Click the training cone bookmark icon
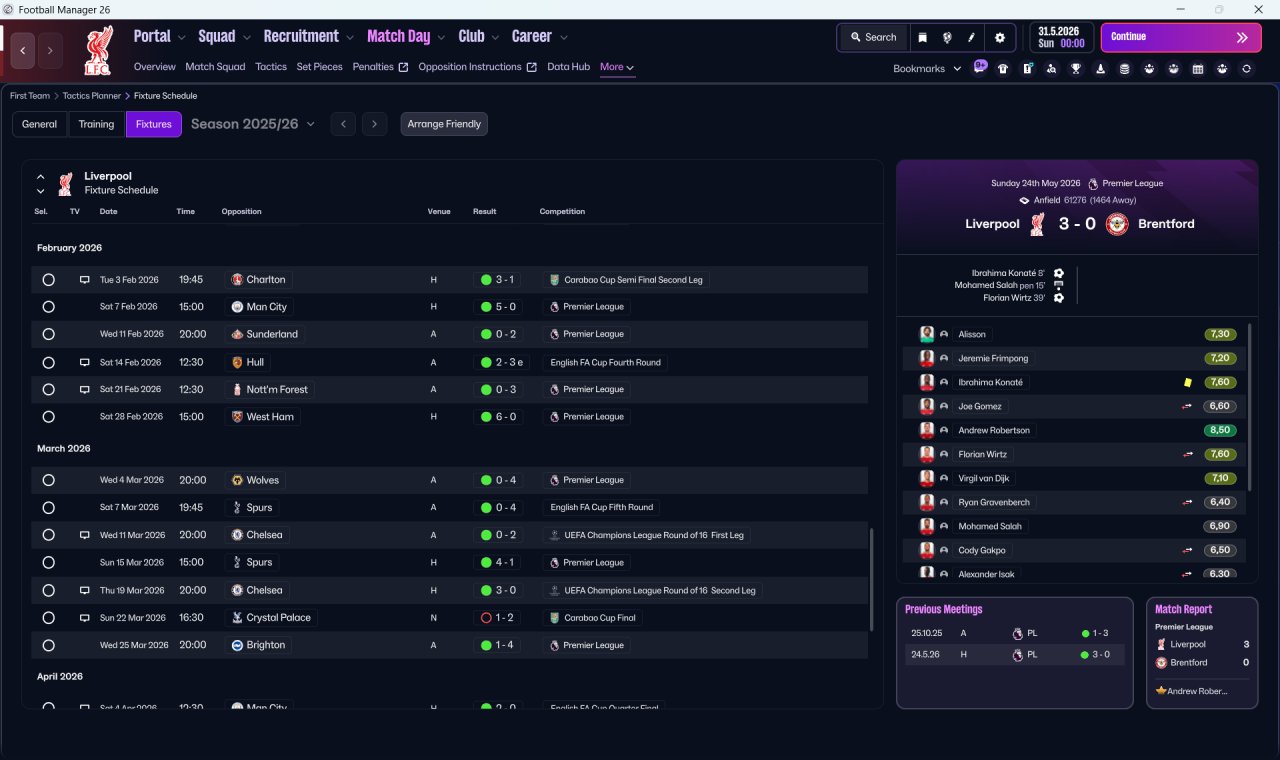The width and height of the screenshot is (1280, 760). coord(1100,69)
